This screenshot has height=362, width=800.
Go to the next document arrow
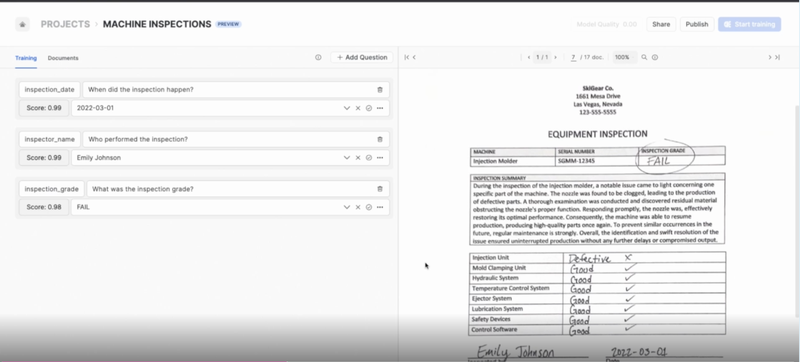click(x=769, y=58)
